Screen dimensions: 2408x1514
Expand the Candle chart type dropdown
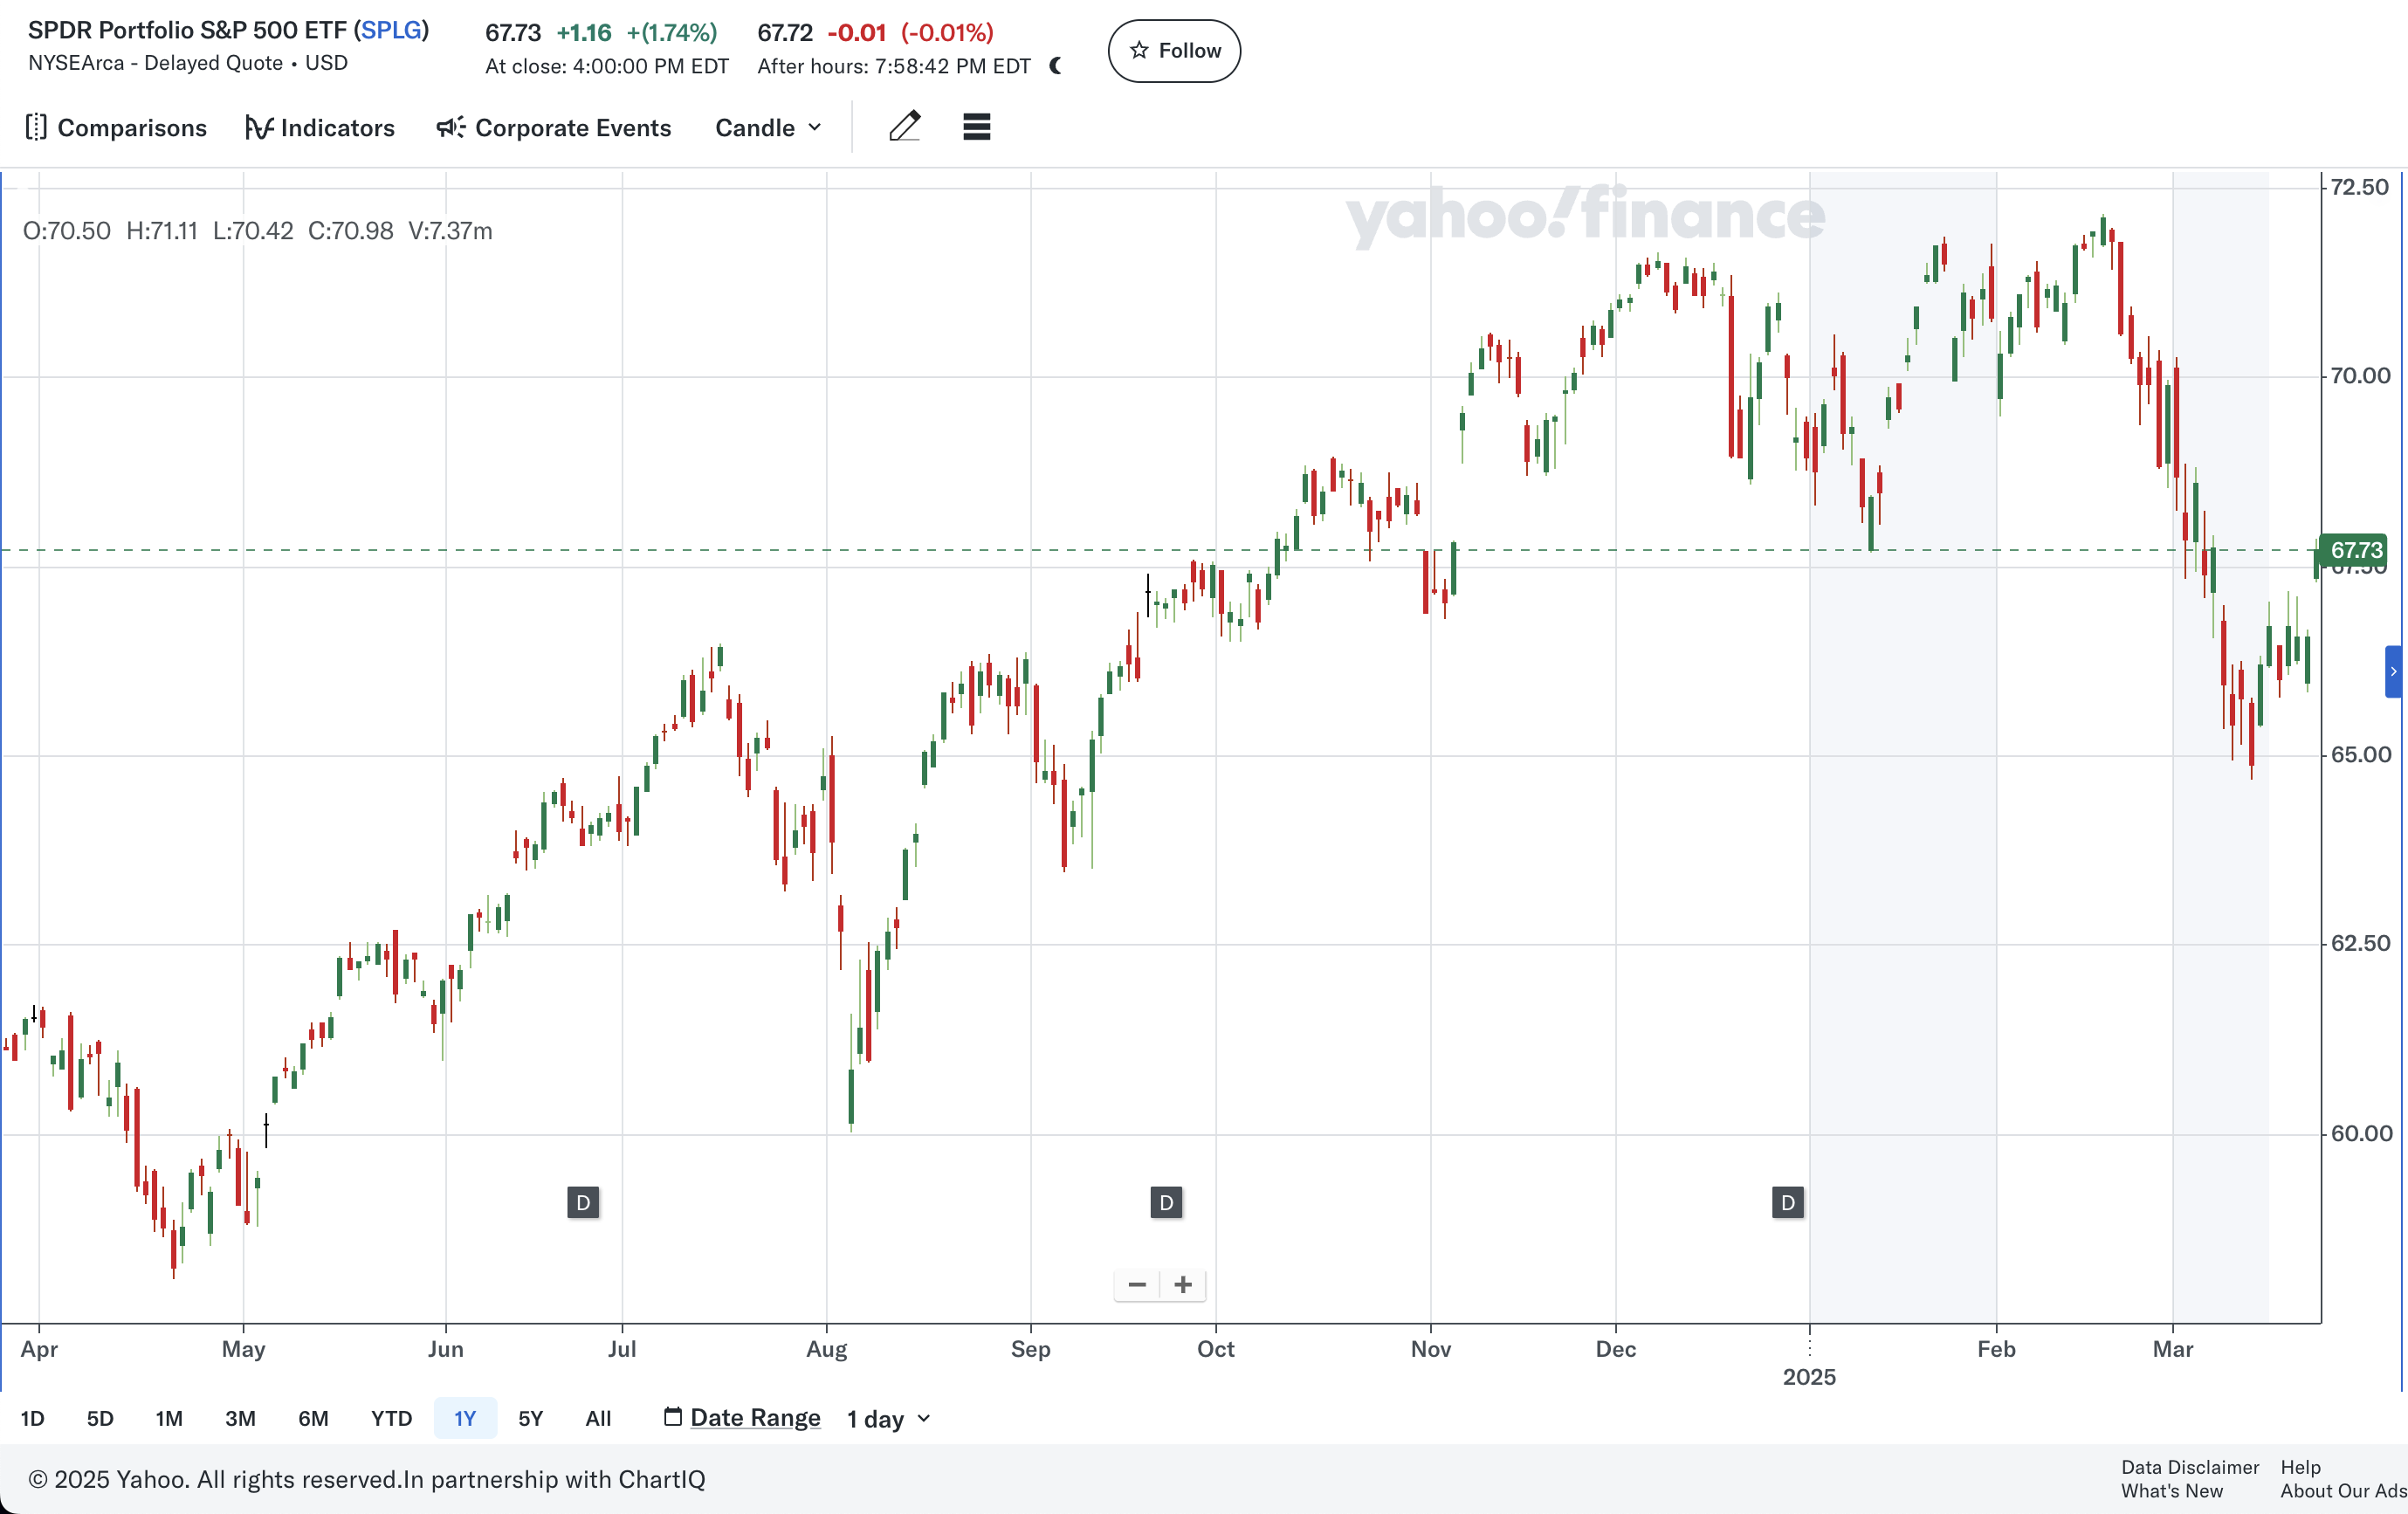(768, 128)
